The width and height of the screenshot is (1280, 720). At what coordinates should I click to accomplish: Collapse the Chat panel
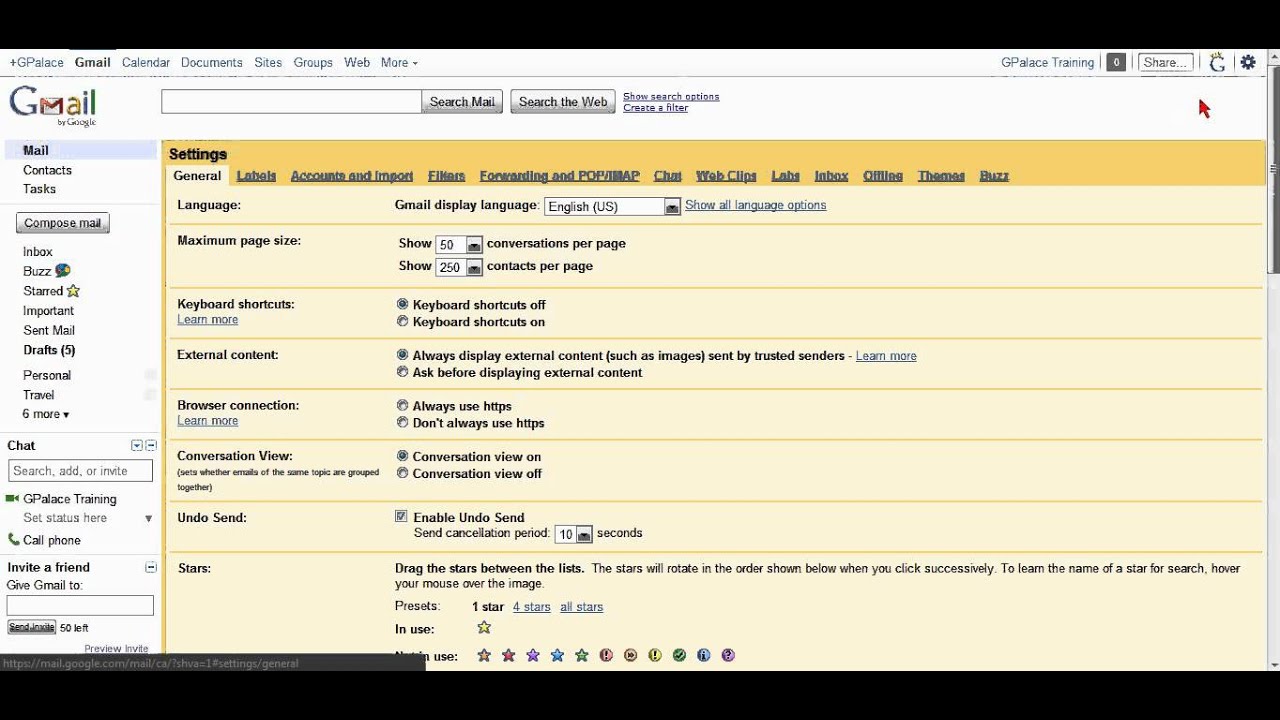(x=151, y=446)
